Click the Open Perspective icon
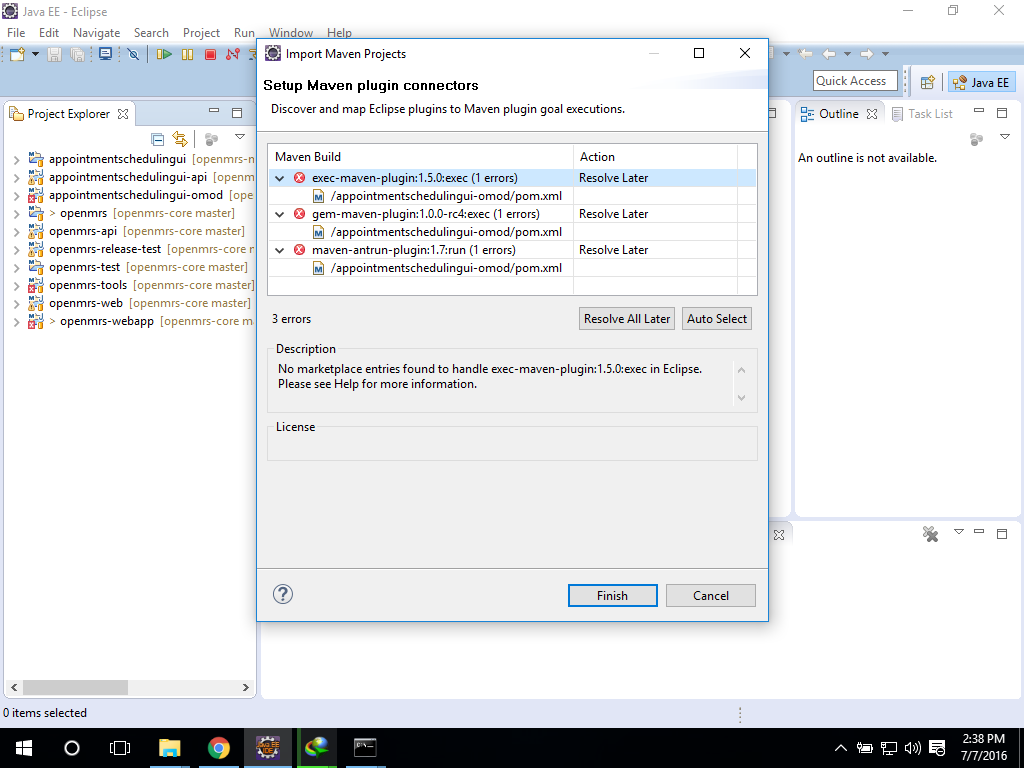1024x768 pixels. [927, 82]
